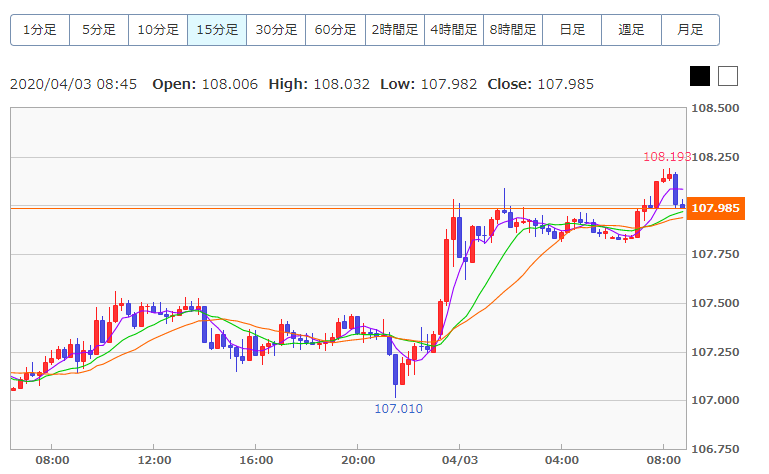Click the 04:00 time axis label

[562, 460]
